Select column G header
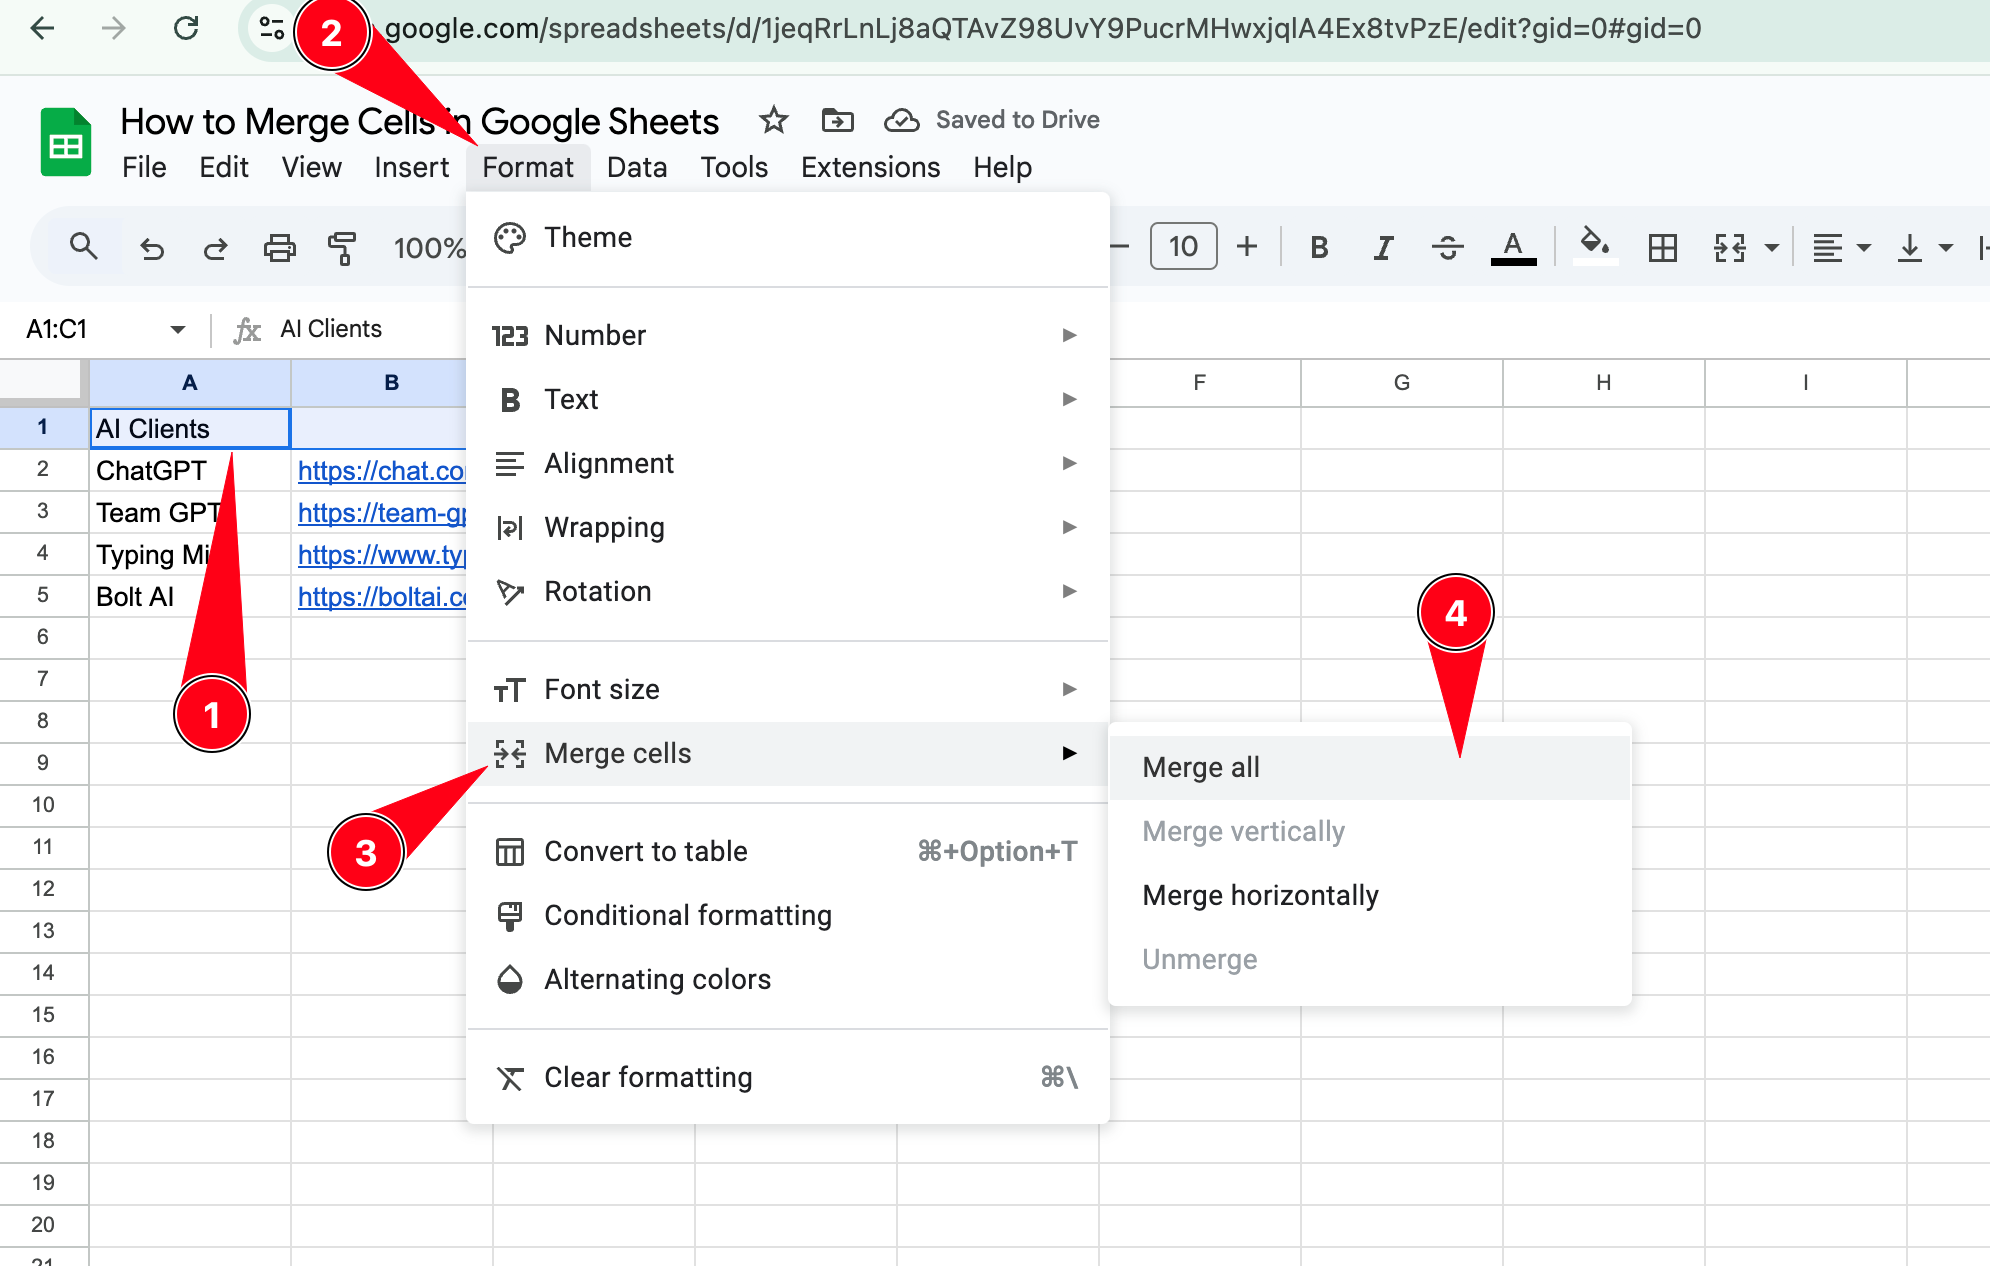The image size is (1990, 1266). pyautogui.click(x=1401, y=382)
